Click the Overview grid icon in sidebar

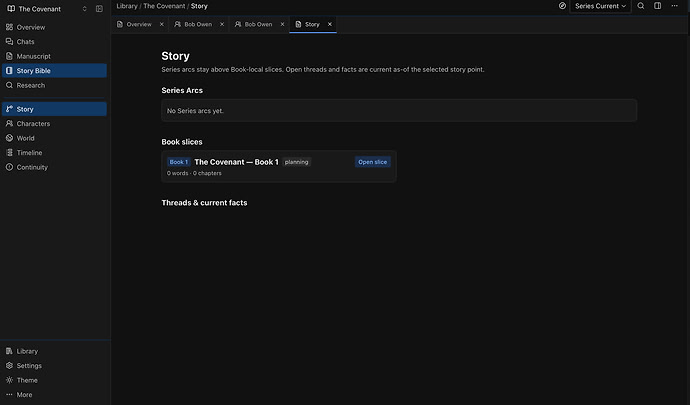(9, 27)
